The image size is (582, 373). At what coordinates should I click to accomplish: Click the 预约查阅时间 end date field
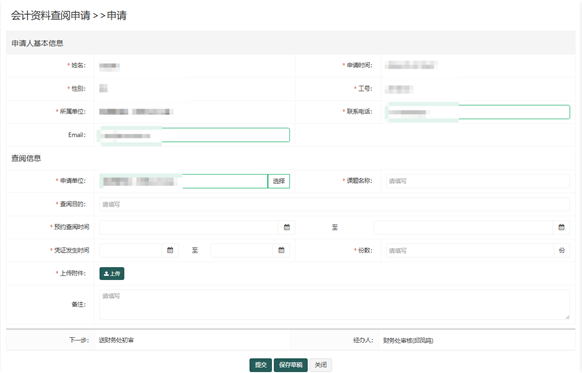pos(464,227)
